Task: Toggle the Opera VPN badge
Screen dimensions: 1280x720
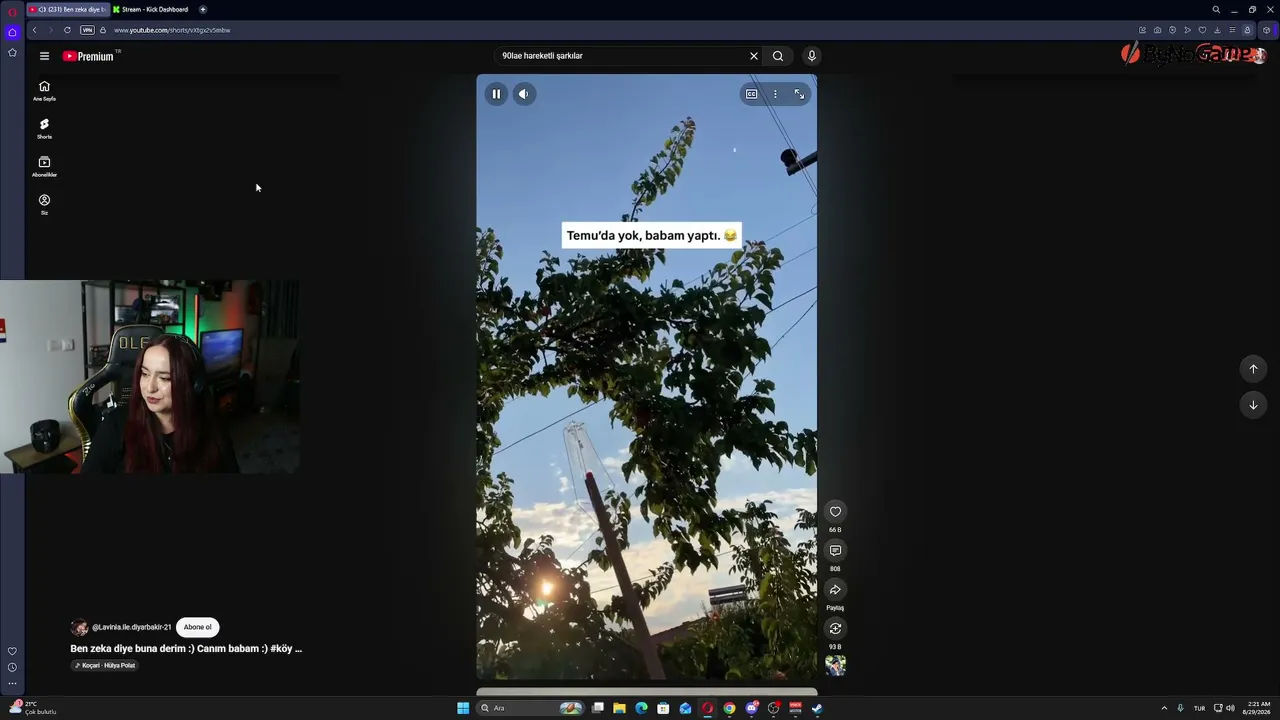Action: [x=87, y=30]
